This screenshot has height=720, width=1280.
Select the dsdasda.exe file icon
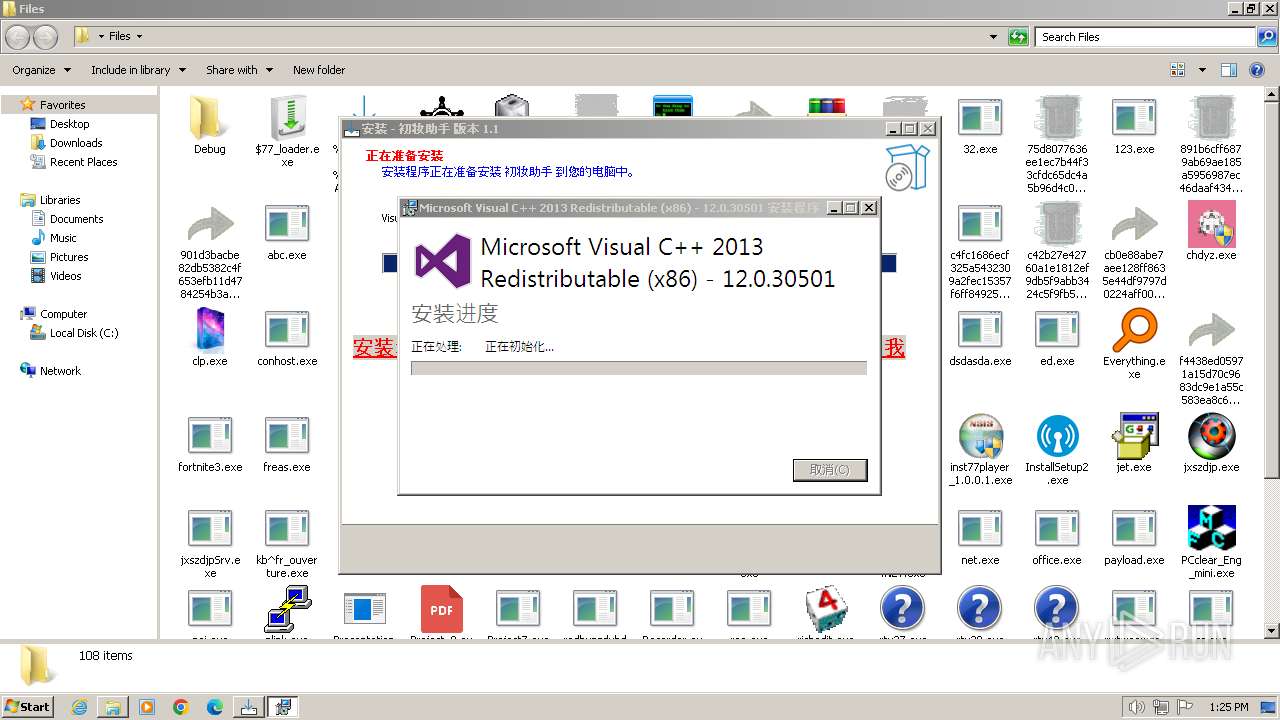[980, 330]
